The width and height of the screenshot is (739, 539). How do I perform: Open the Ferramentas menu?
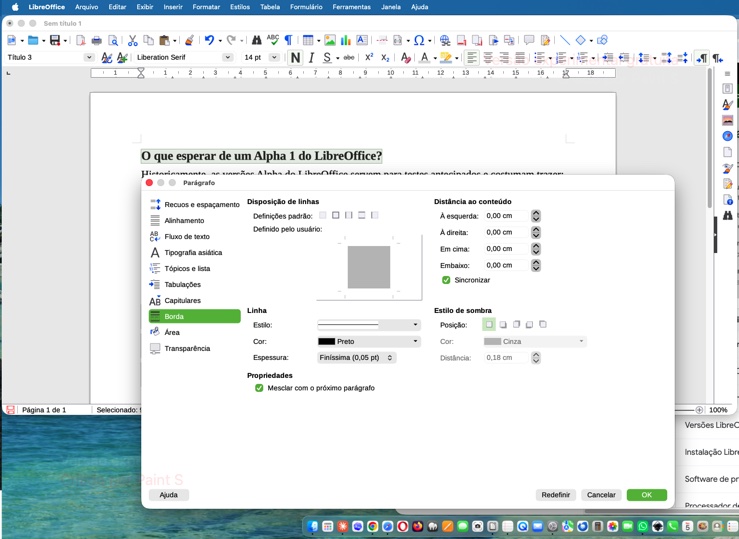tap(352, 7)
